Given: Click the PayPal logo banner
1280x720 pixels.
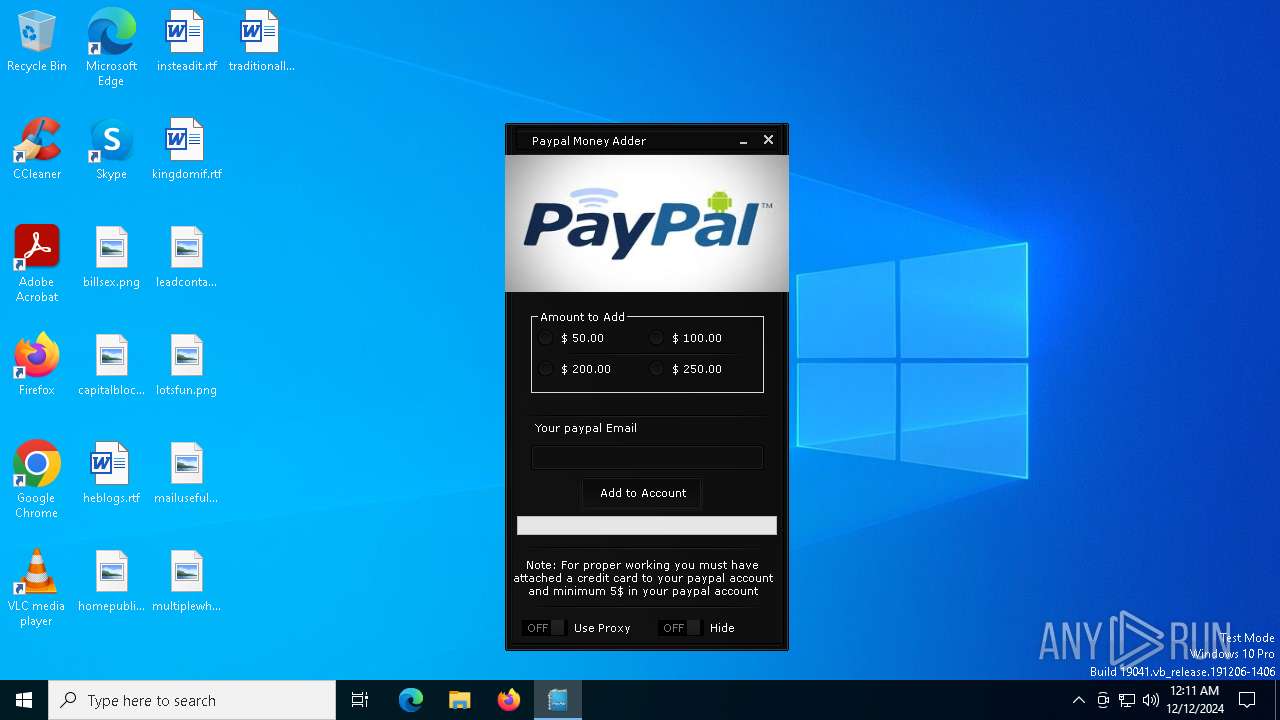Looking at the screenshot, I should tap(647, 223).
